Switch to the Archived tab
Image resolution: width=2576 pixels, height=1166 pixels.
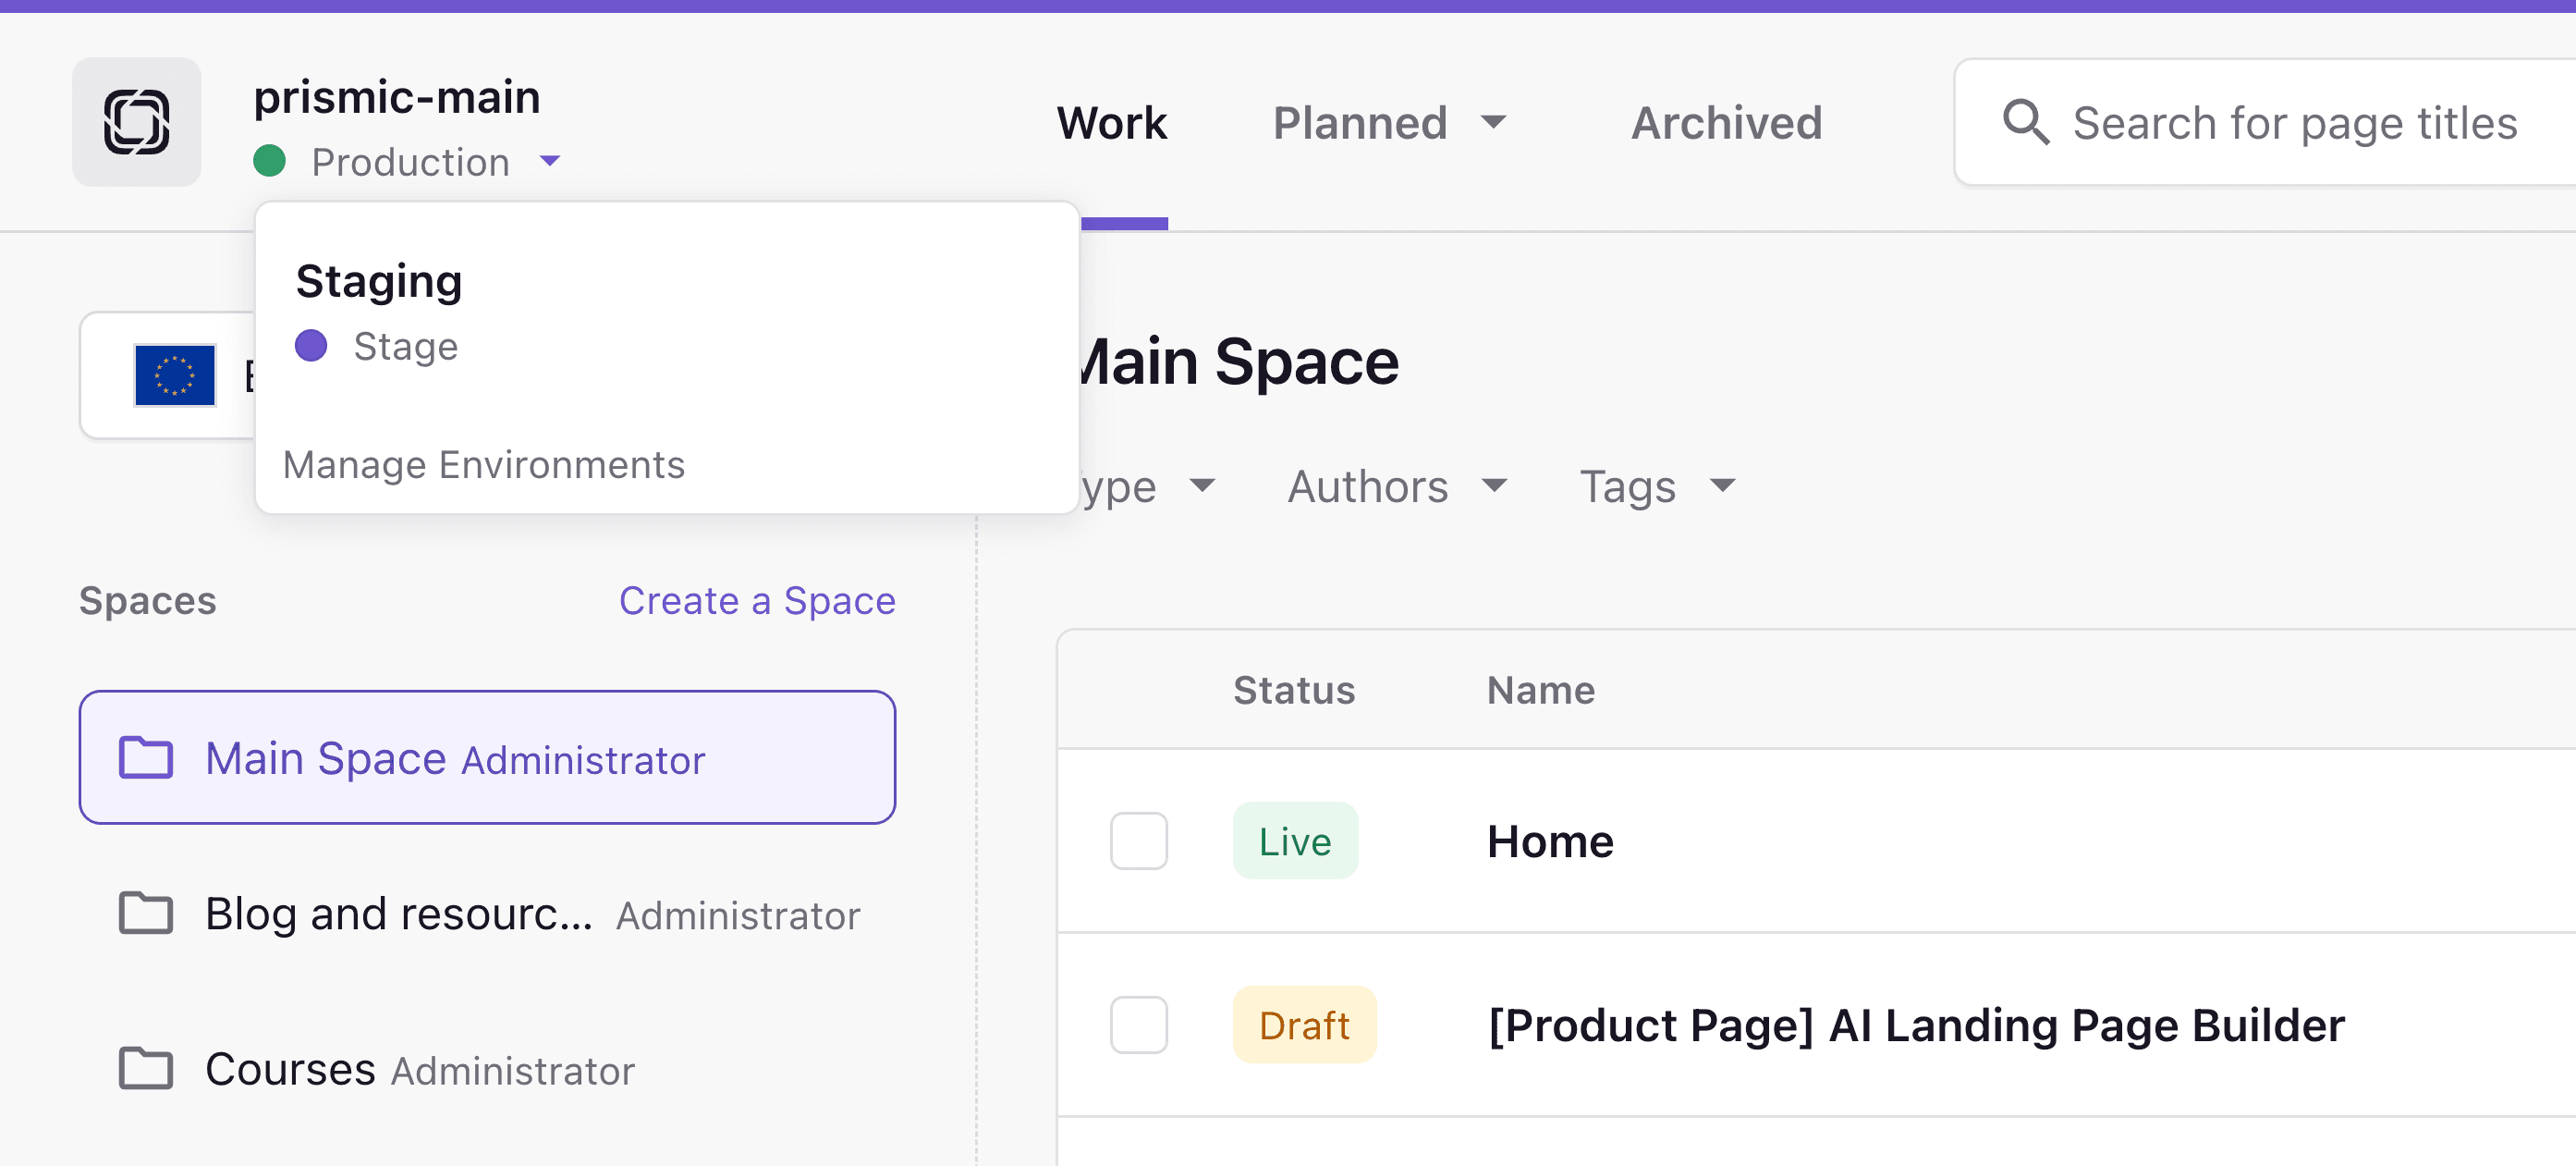1725,122
